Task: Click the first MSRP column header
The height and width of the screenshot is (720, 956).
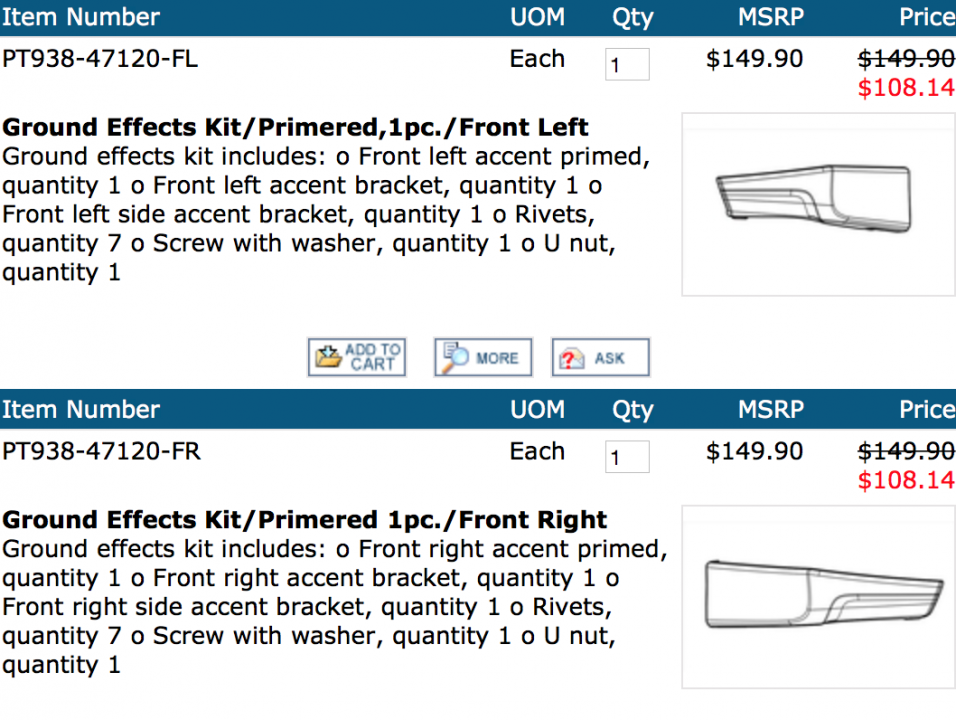Action: coord(771,17)
